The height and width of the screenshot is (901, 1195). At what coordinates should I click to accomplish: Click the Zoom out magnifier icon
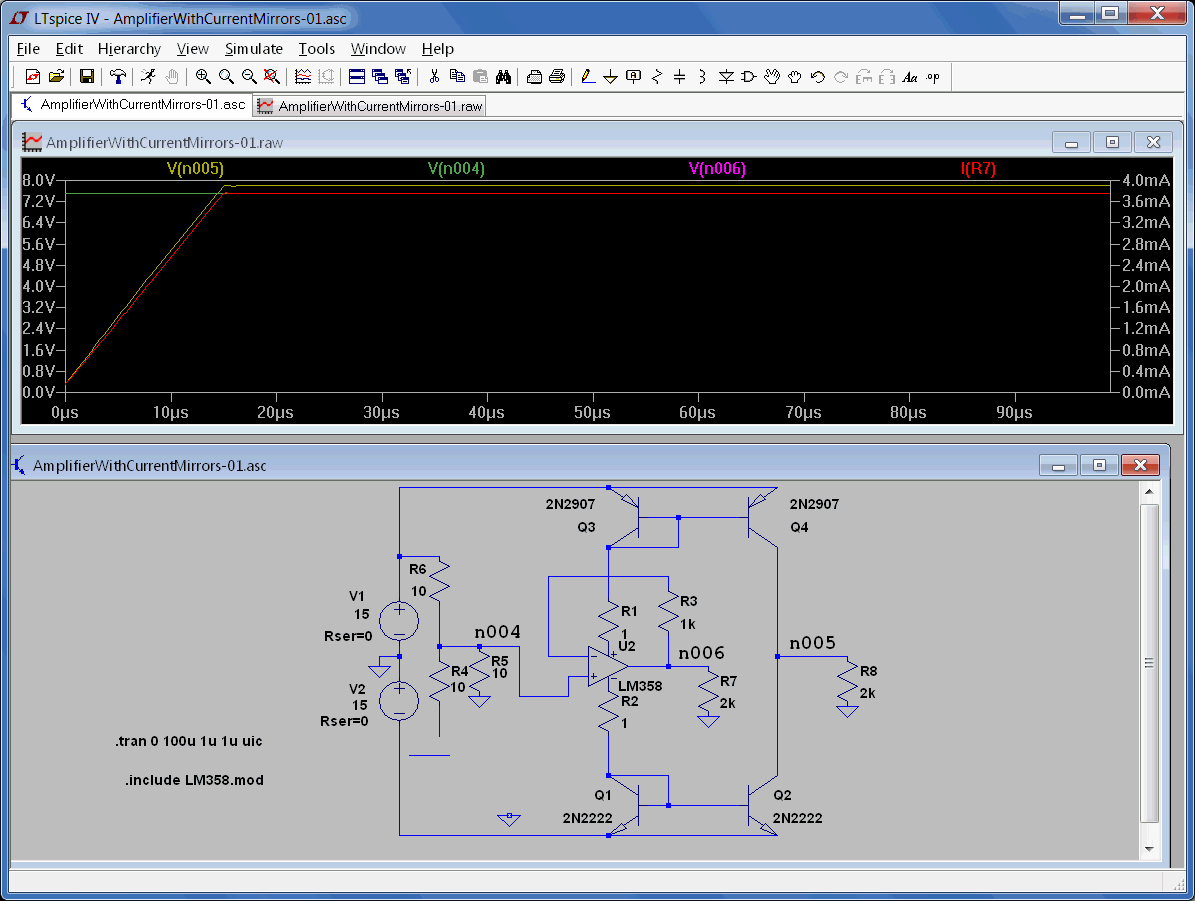[248, 77]
